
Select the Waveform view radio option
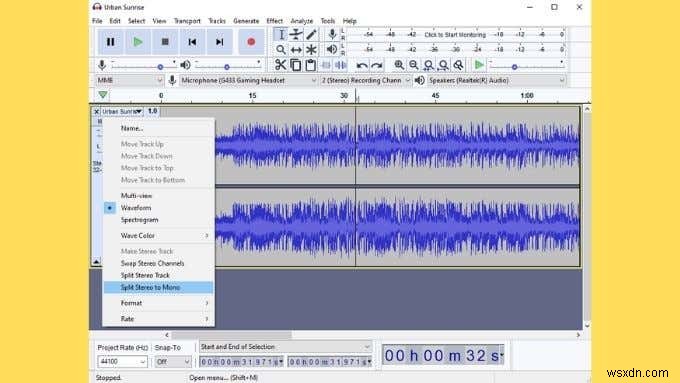[x=158, y=208]
